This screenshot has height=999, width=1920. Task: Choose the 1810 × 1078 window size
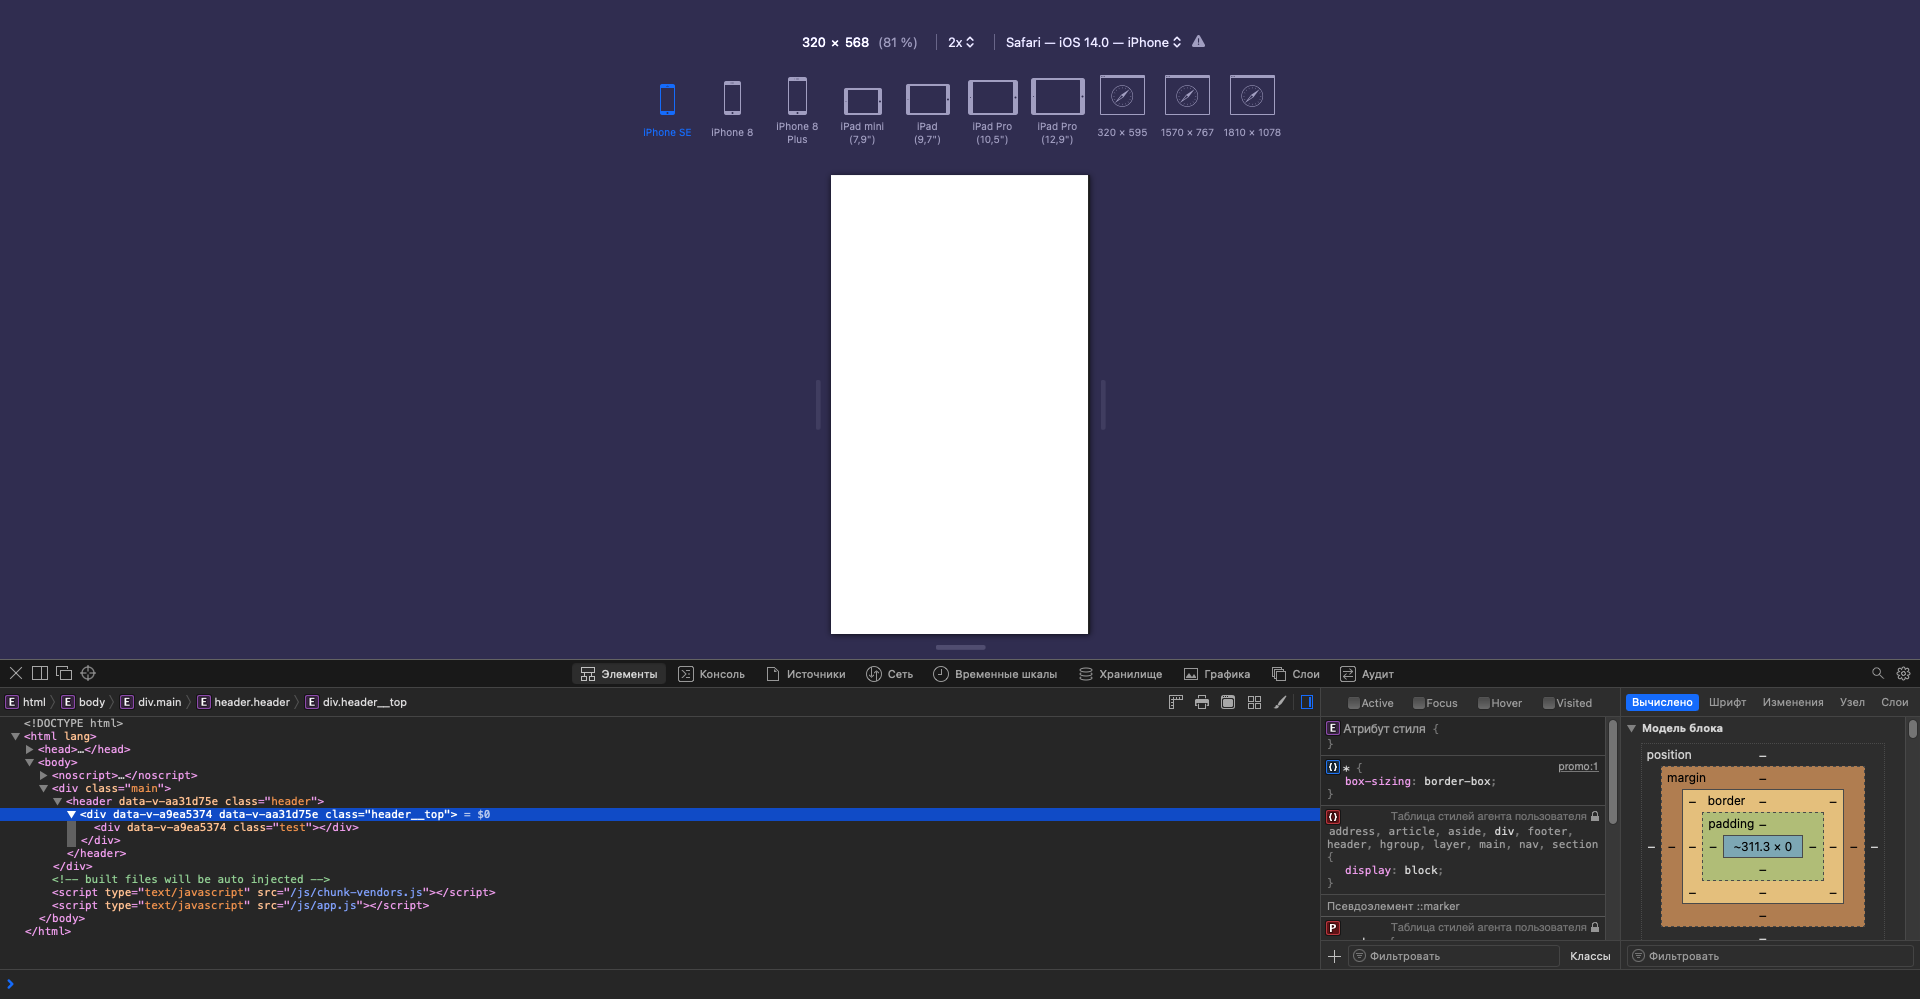coord(1252,106)
